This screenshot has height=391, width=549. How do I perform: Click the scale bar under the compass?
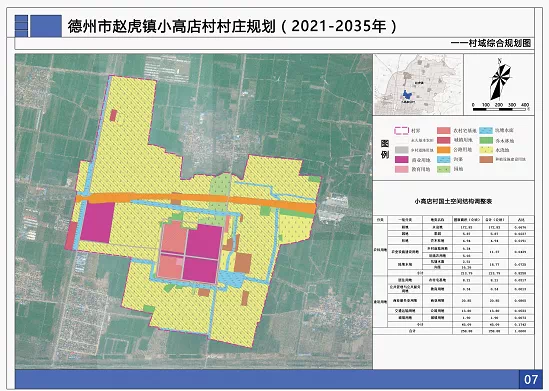(x=499, y=109)
